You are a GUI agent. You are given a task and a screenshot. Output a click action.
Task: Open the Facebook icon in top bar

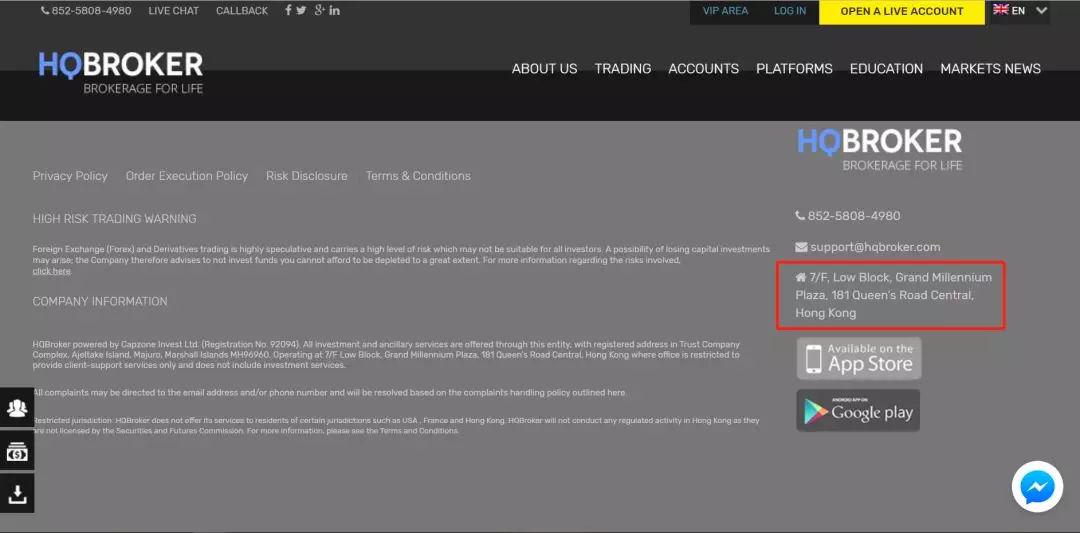tap(289, 10)
